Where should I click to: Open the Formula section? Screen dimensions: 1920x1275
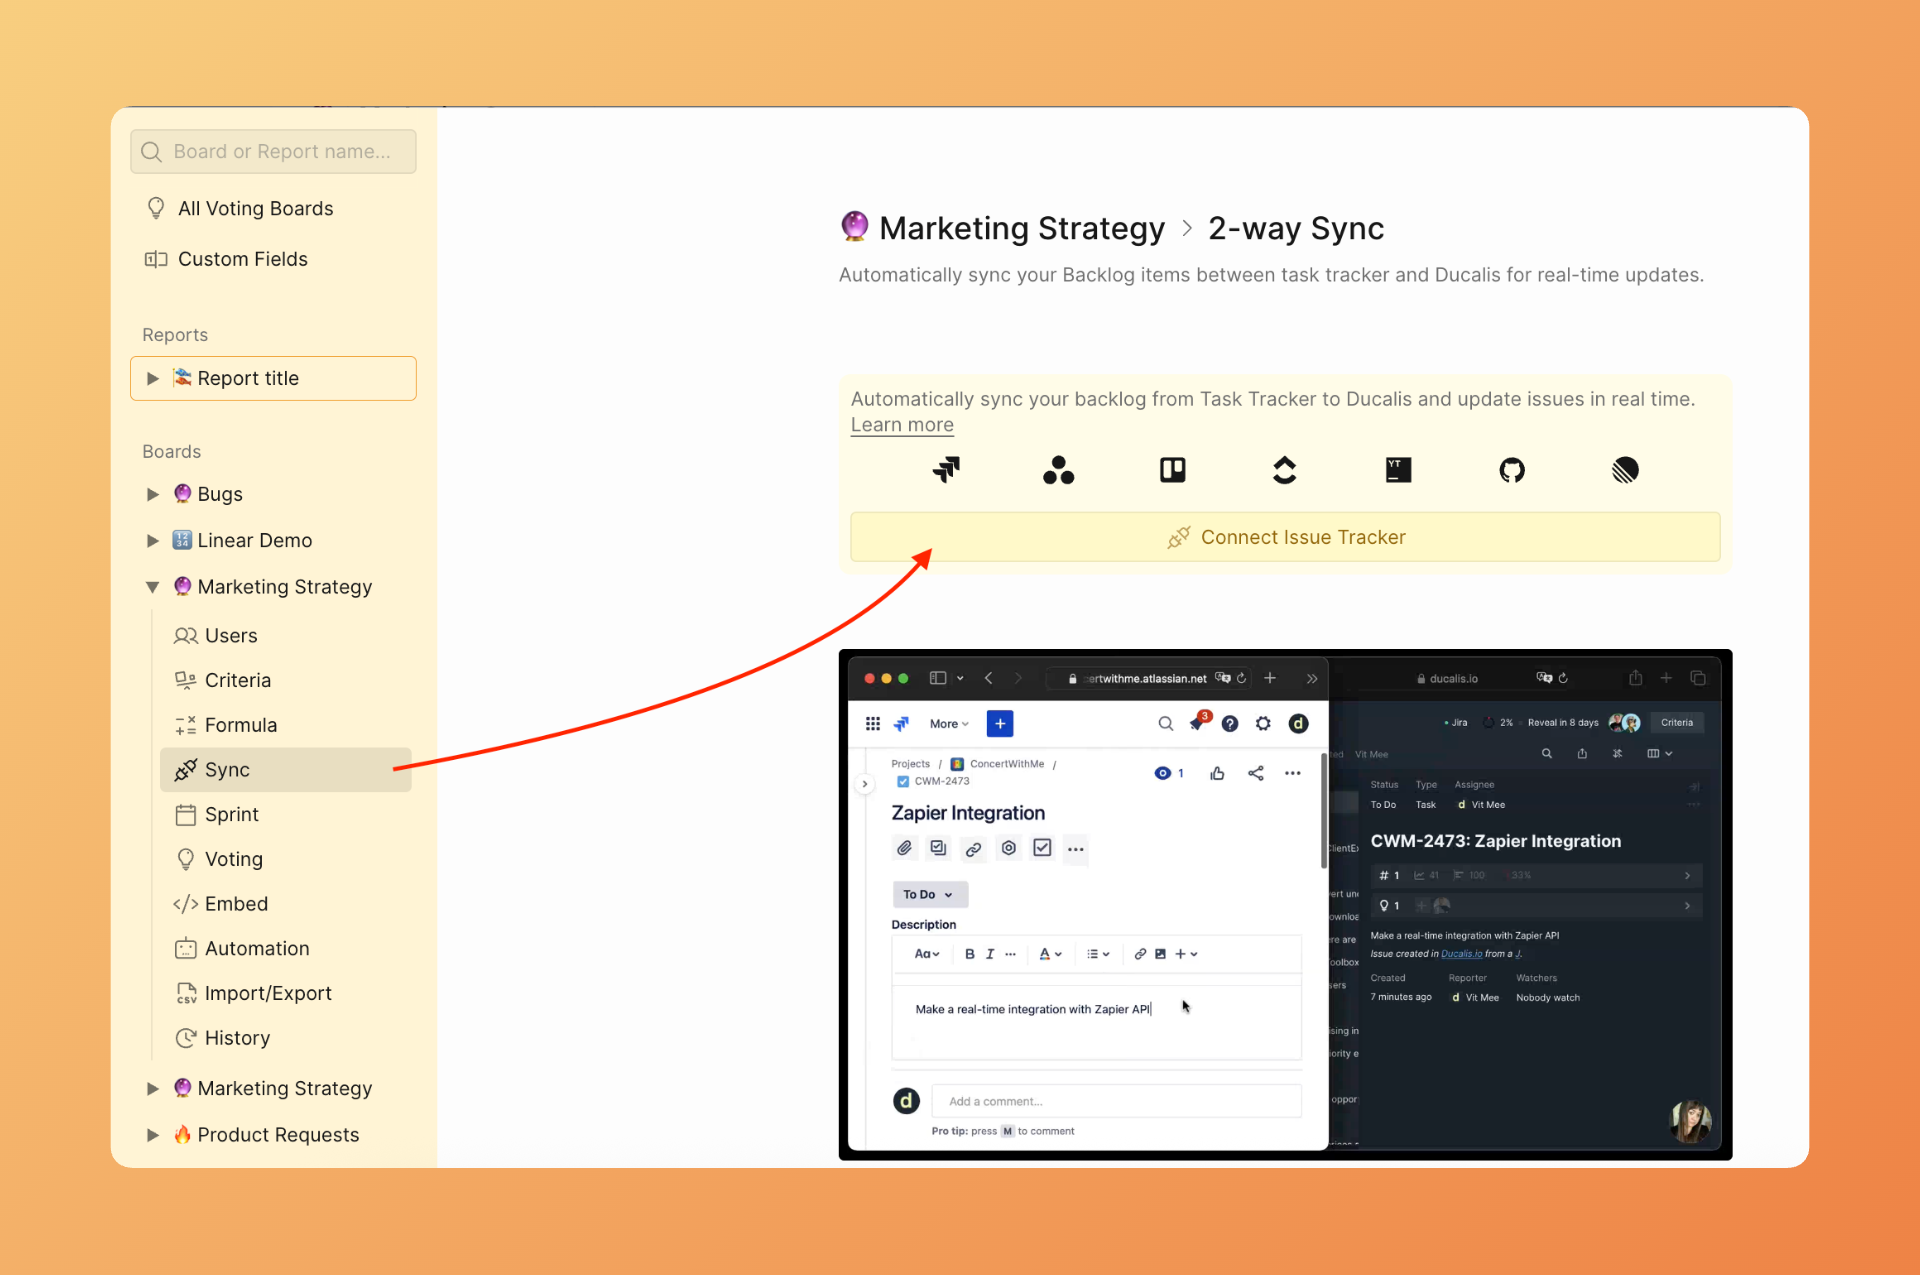click(240, 725)
